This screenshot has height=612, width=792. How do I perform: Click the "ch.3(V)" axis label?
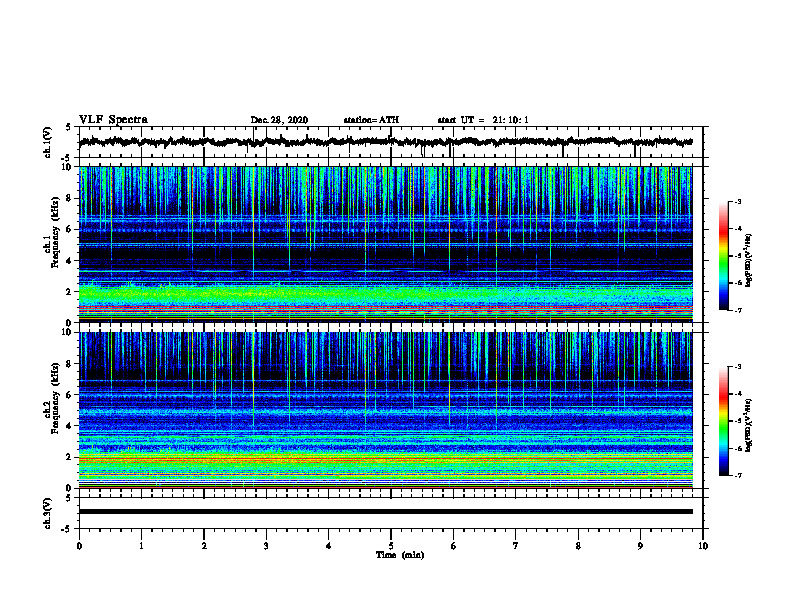(x=48, y=513)
